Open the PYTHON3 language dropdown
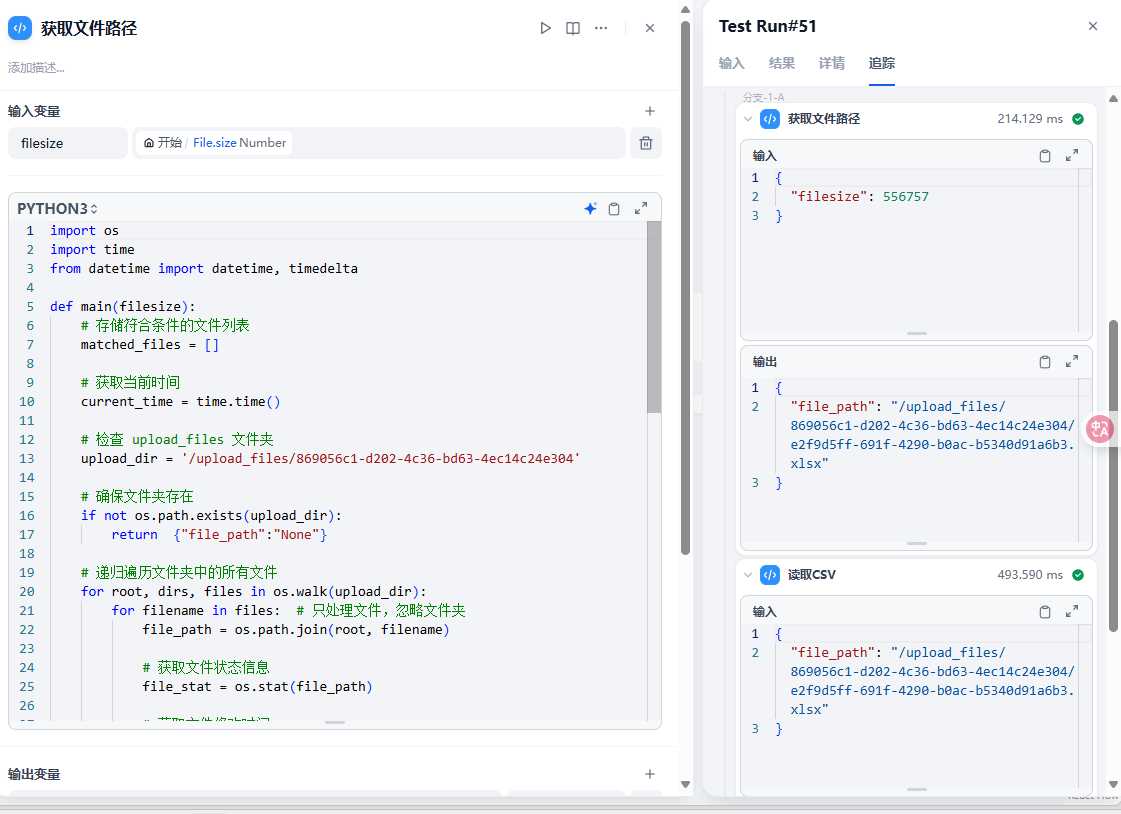Image resolution: width=1121 pixels, height=814 pixels. [57, 209]
